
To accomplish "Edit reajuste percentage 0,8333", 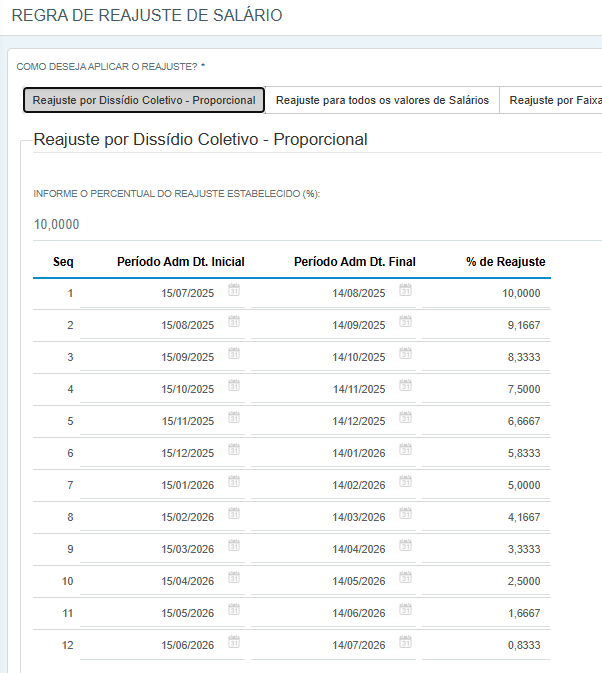I will point(486,645).
